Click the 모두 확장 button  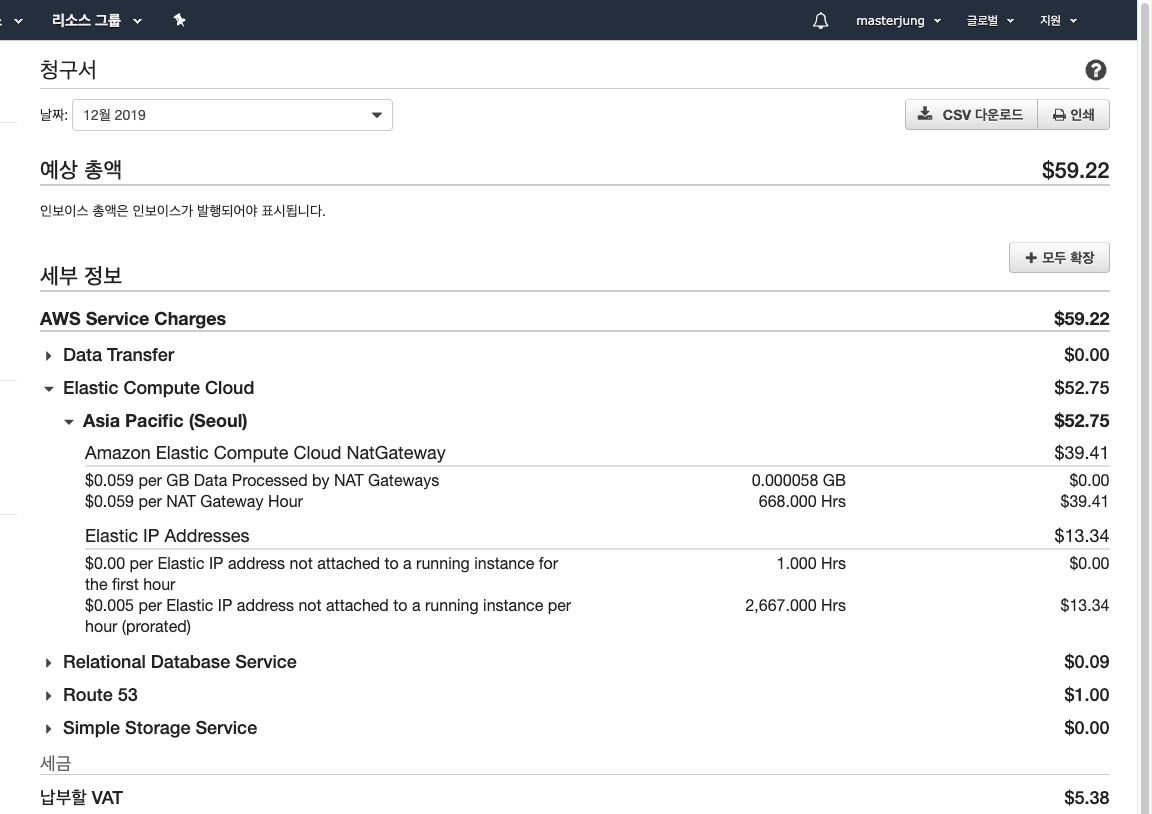tap(1059, 258)
